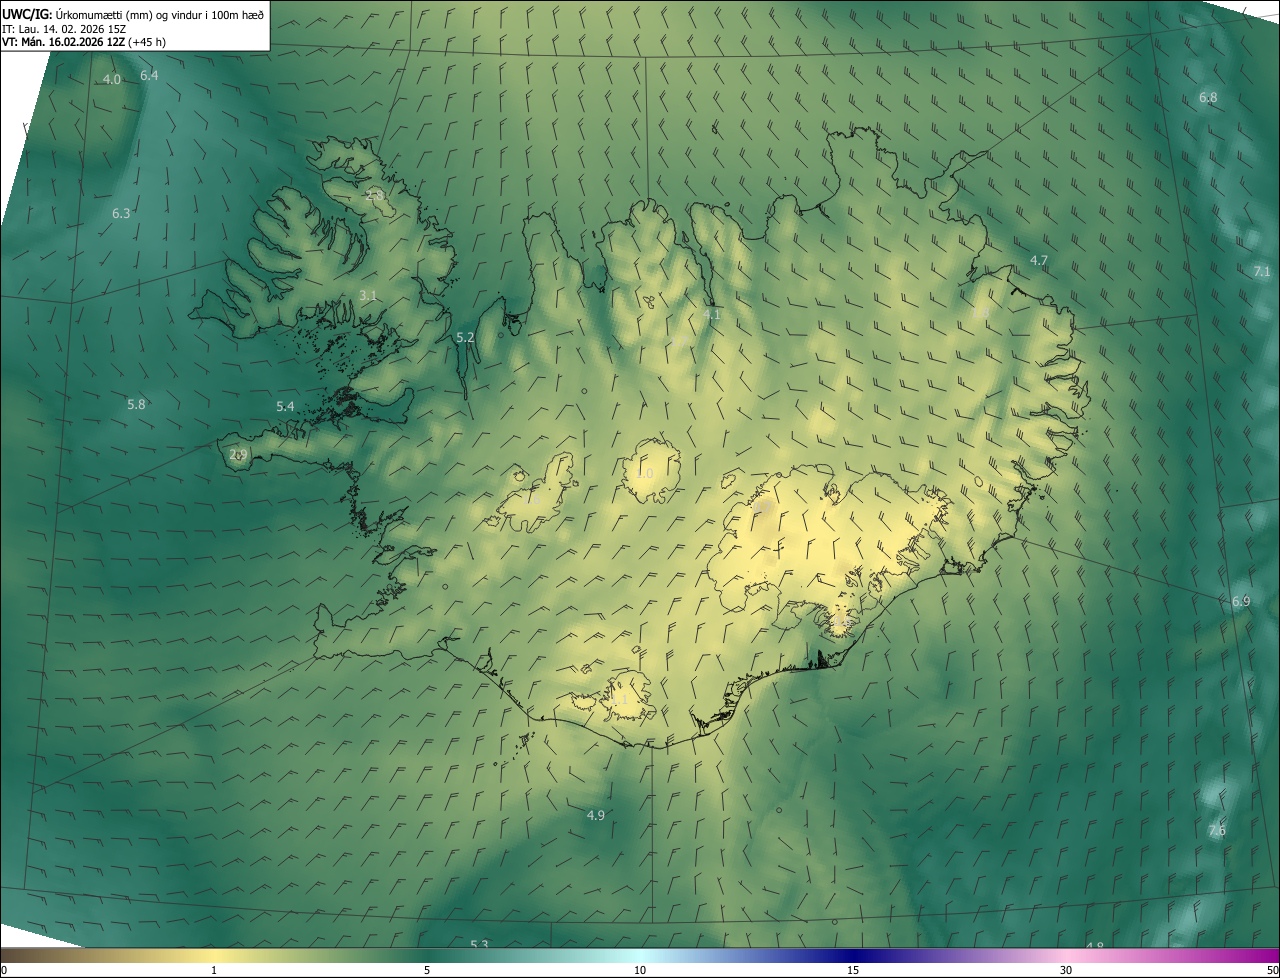Select the initial time 'IT: Lau. 14. 02. 2026 15Z'
Image resolution: width=1280 pixels, height=978 pixels.
coord(64,29)
